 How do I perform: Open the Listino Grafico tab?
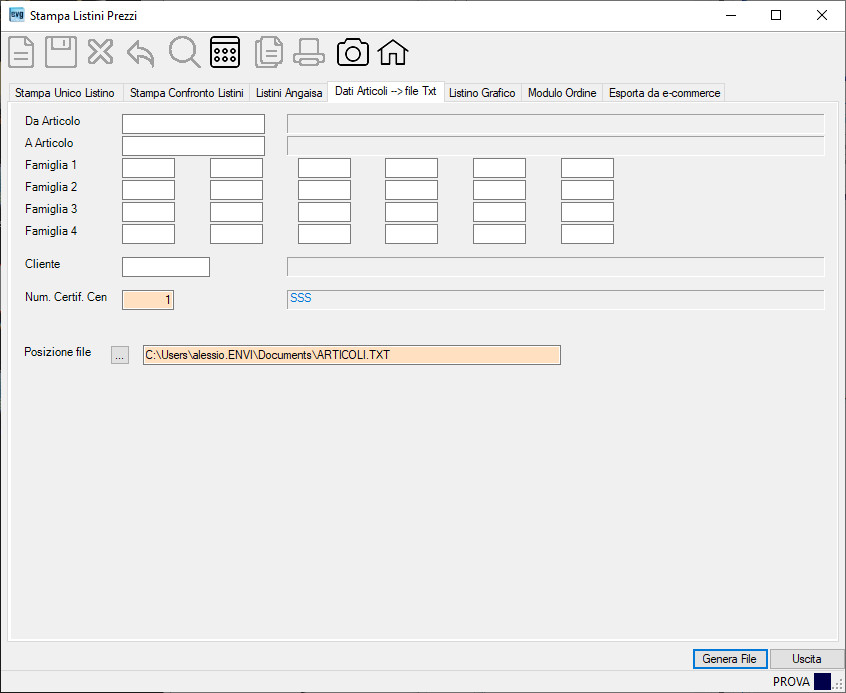pos(482,93)
